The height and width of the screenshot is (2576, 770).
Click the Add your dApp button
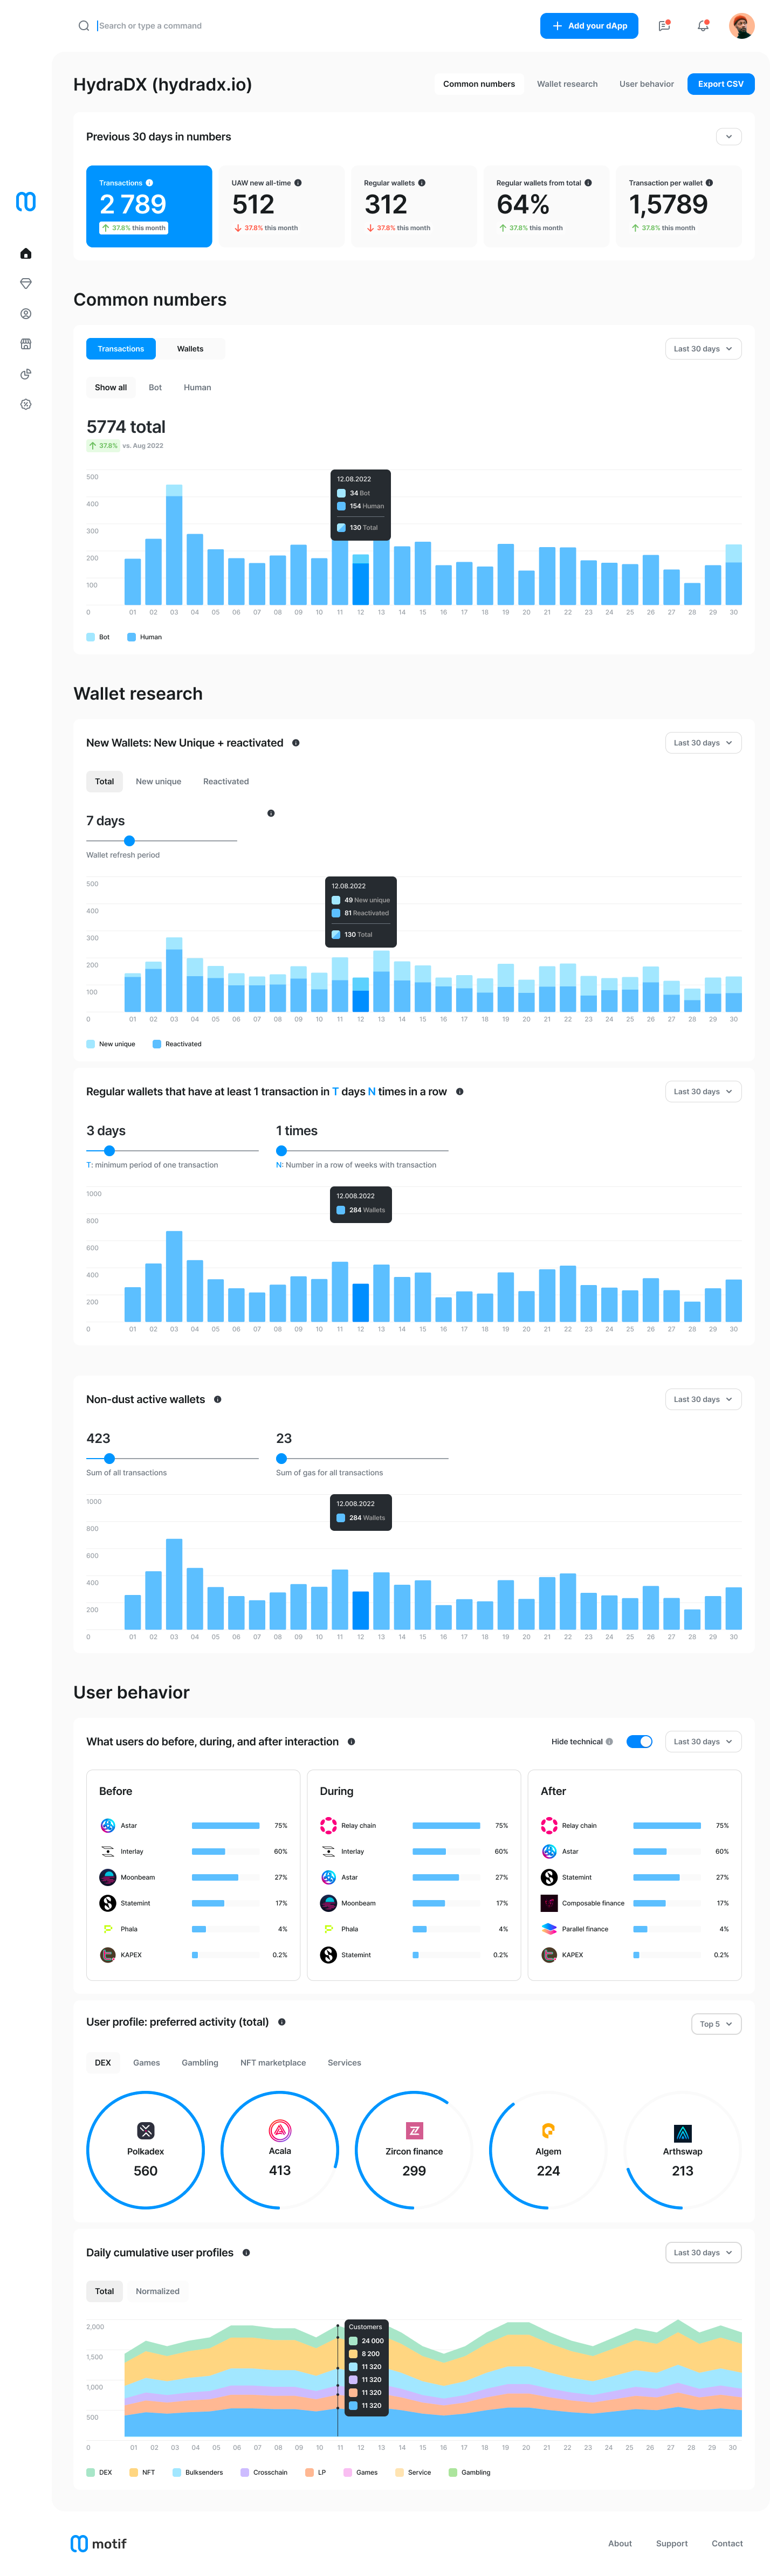tap(590, 26)
